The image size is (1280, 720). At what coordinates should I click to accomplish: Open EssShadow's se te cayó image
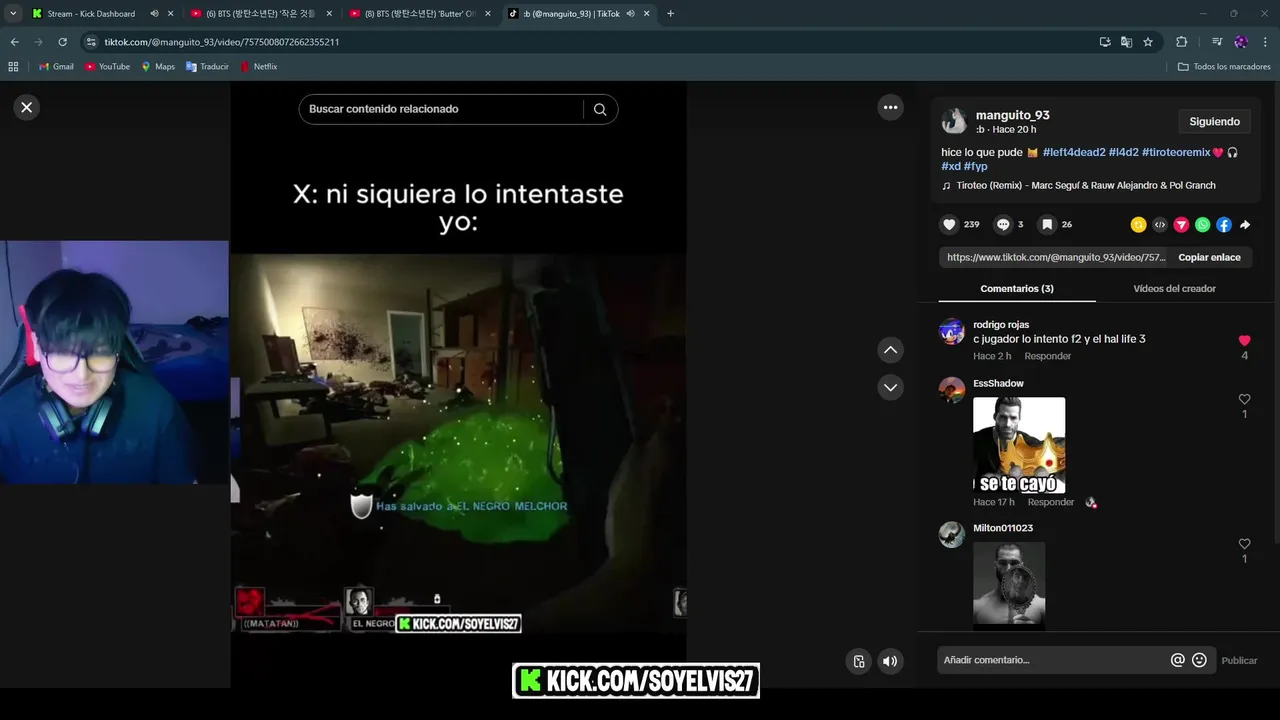point(1019,445)
